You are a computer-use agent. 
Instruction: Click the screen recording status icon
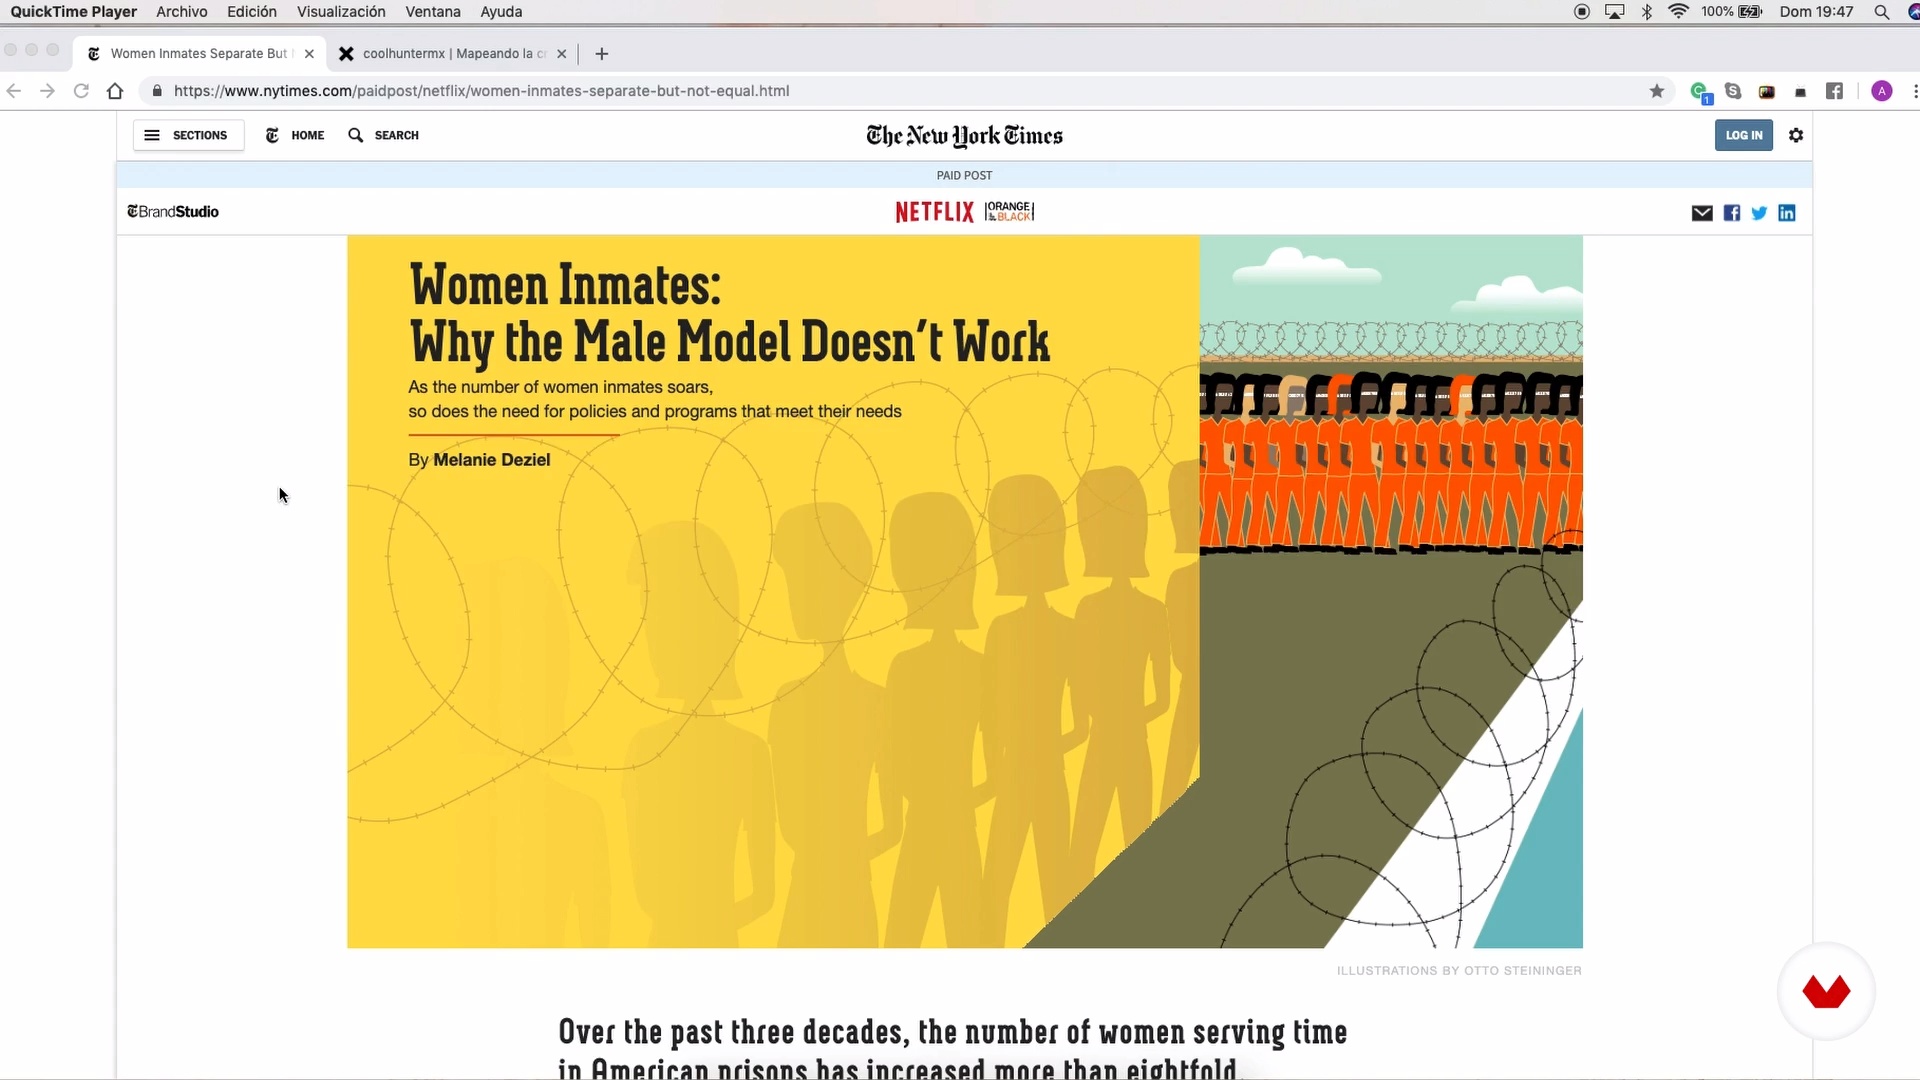tap(1582, 12)
